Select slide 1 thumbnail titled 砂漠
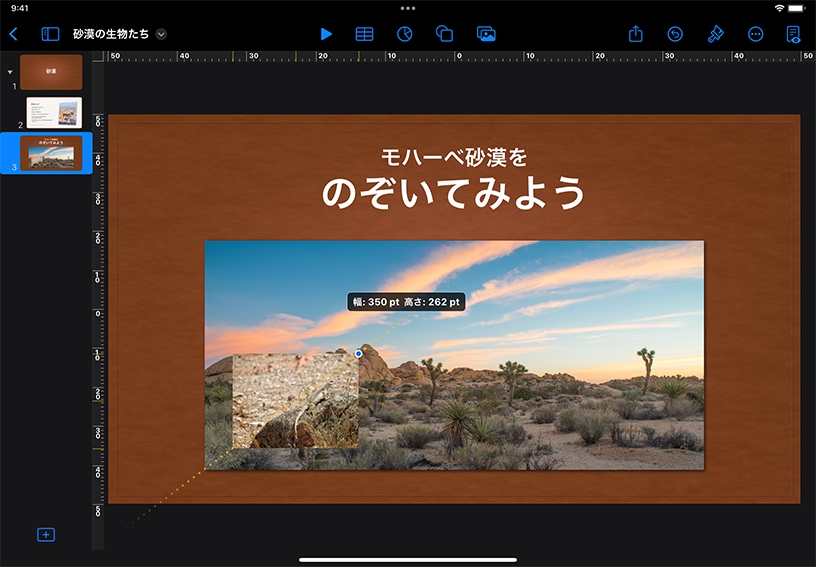Viewport: 816px width, 567px height. (x=51, y=72)
